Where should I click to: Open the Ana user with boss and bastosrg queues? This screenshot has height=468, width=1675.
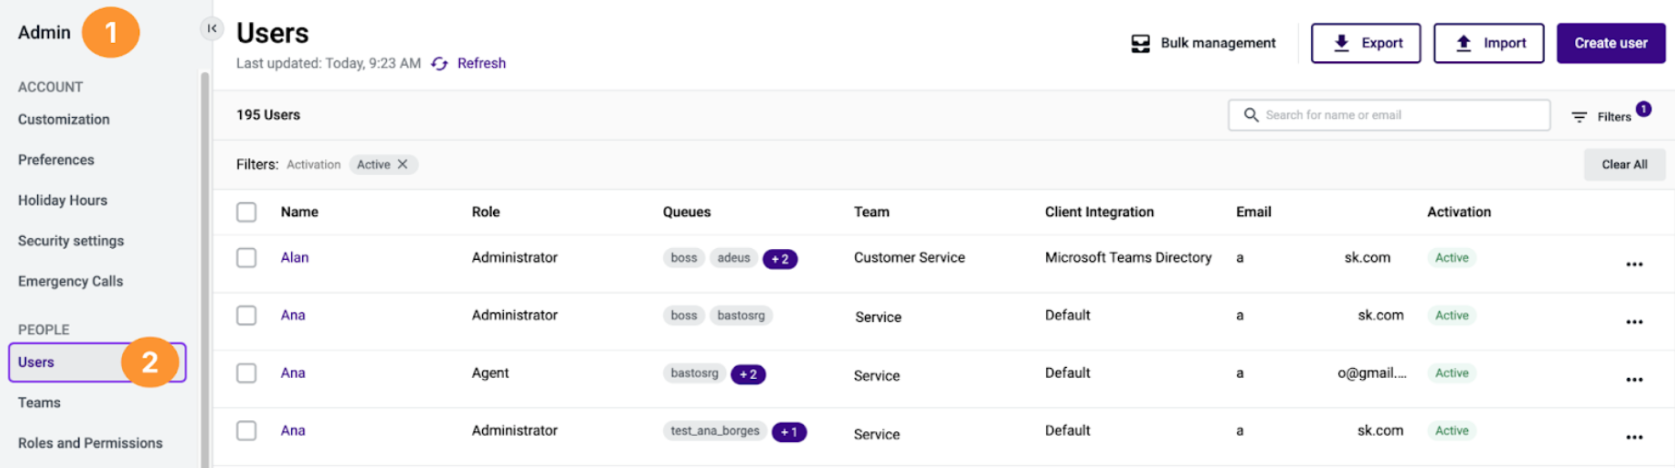(292, 315)
